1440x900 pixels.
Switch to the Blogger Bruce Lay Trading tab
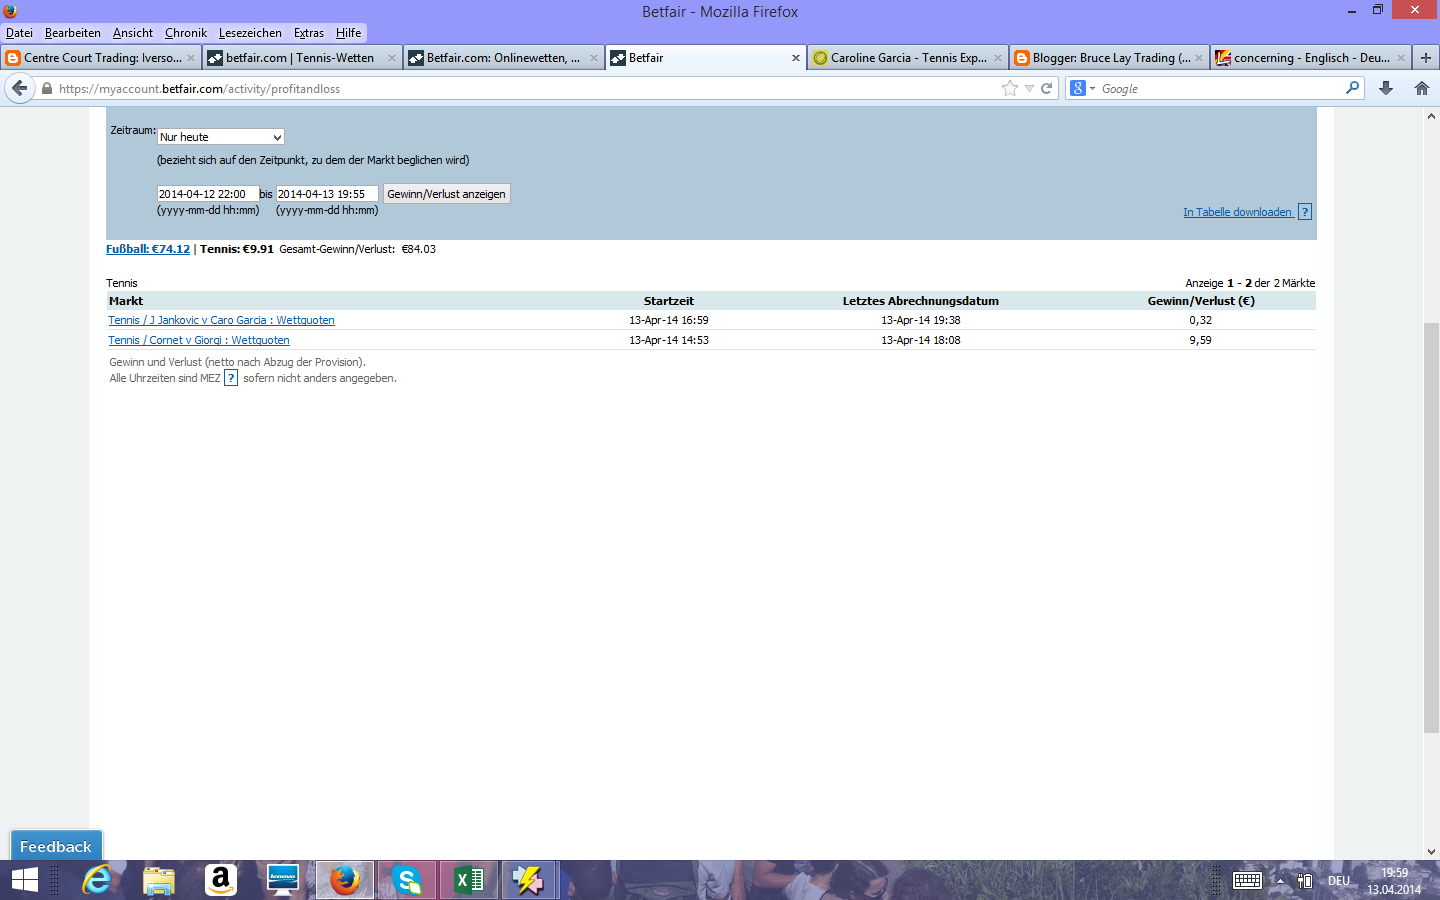1110,58
